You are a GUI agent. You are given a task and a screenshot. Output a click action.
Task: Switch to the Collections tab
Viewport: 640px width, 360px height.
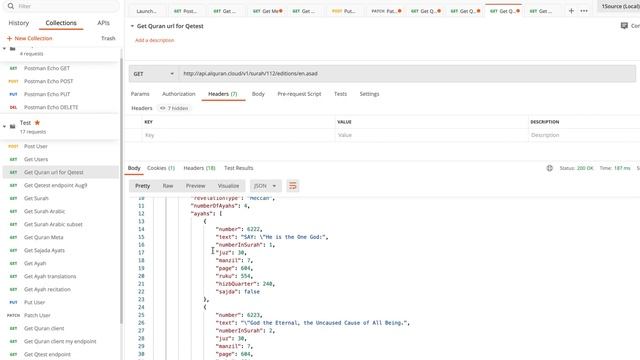(61, 23)
